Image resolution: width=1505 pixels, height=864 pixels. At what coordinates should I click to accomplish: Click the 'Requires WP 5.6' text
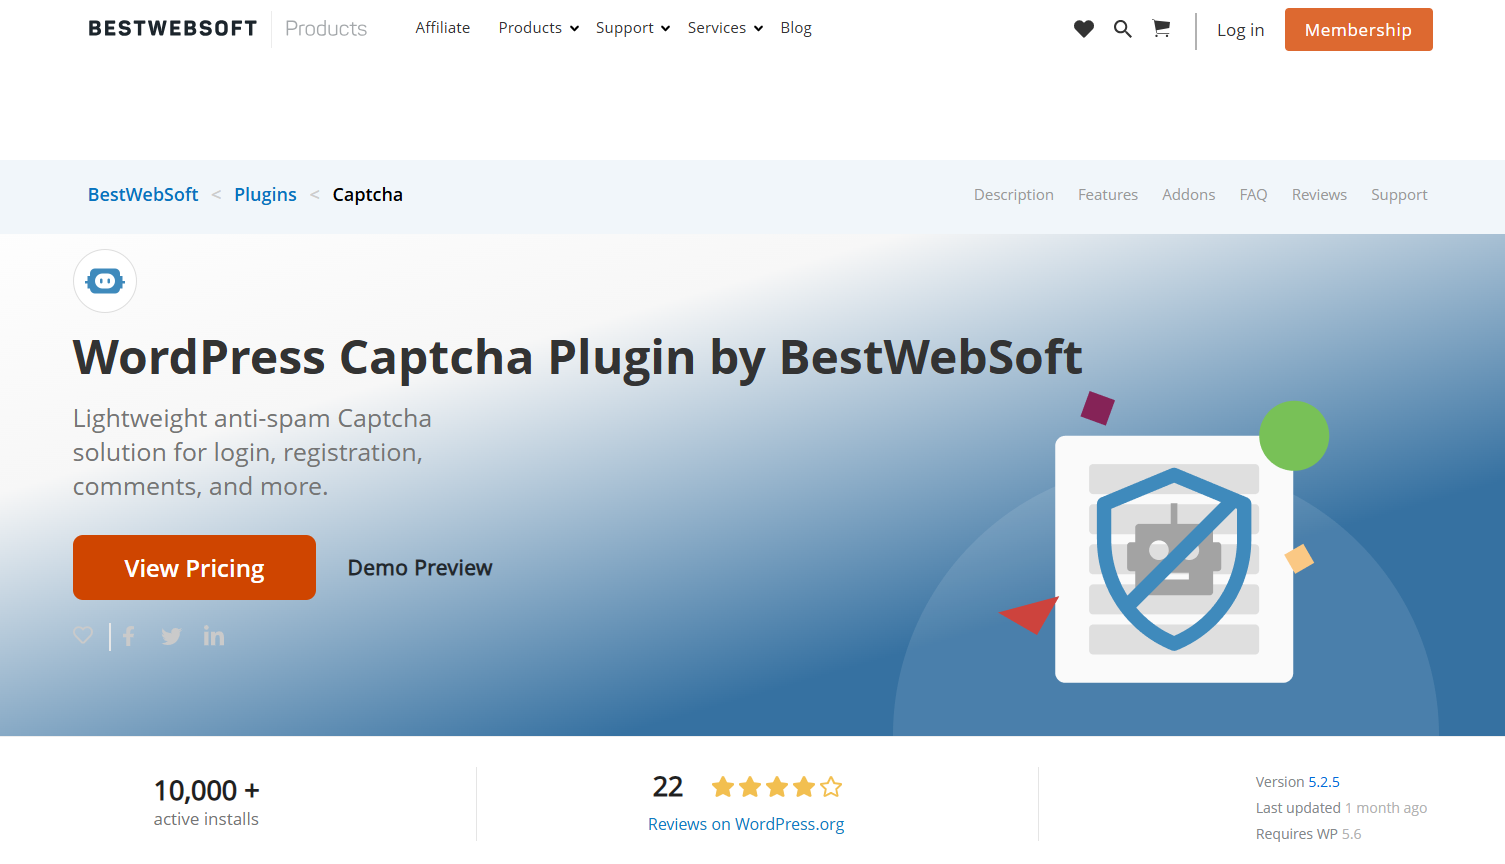[x=1308, y=834]
